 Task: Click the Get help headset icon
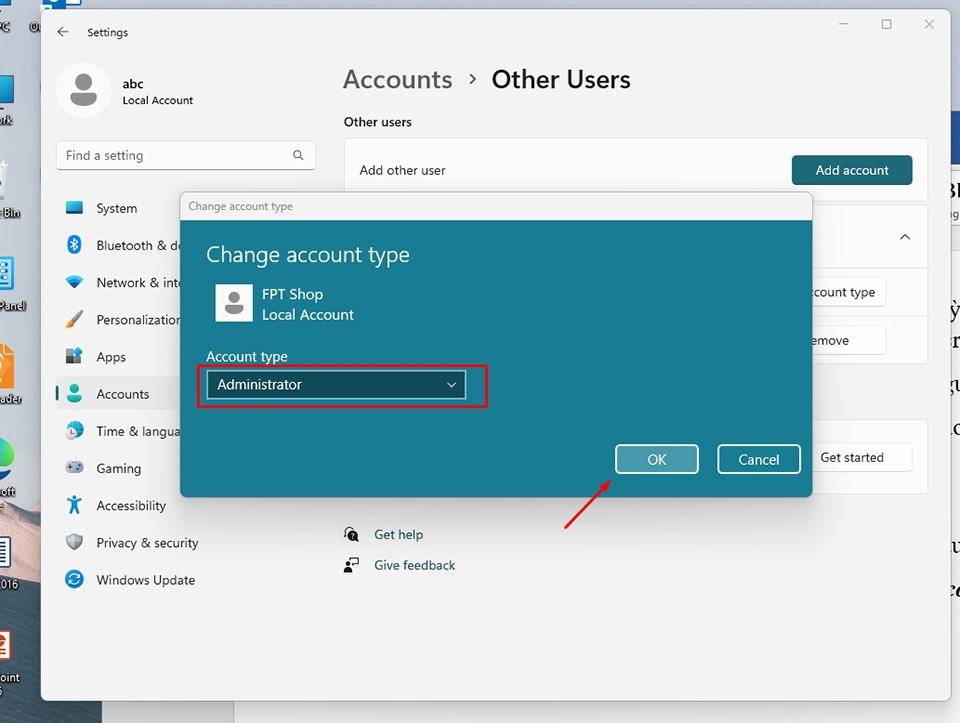pos(351,534)
